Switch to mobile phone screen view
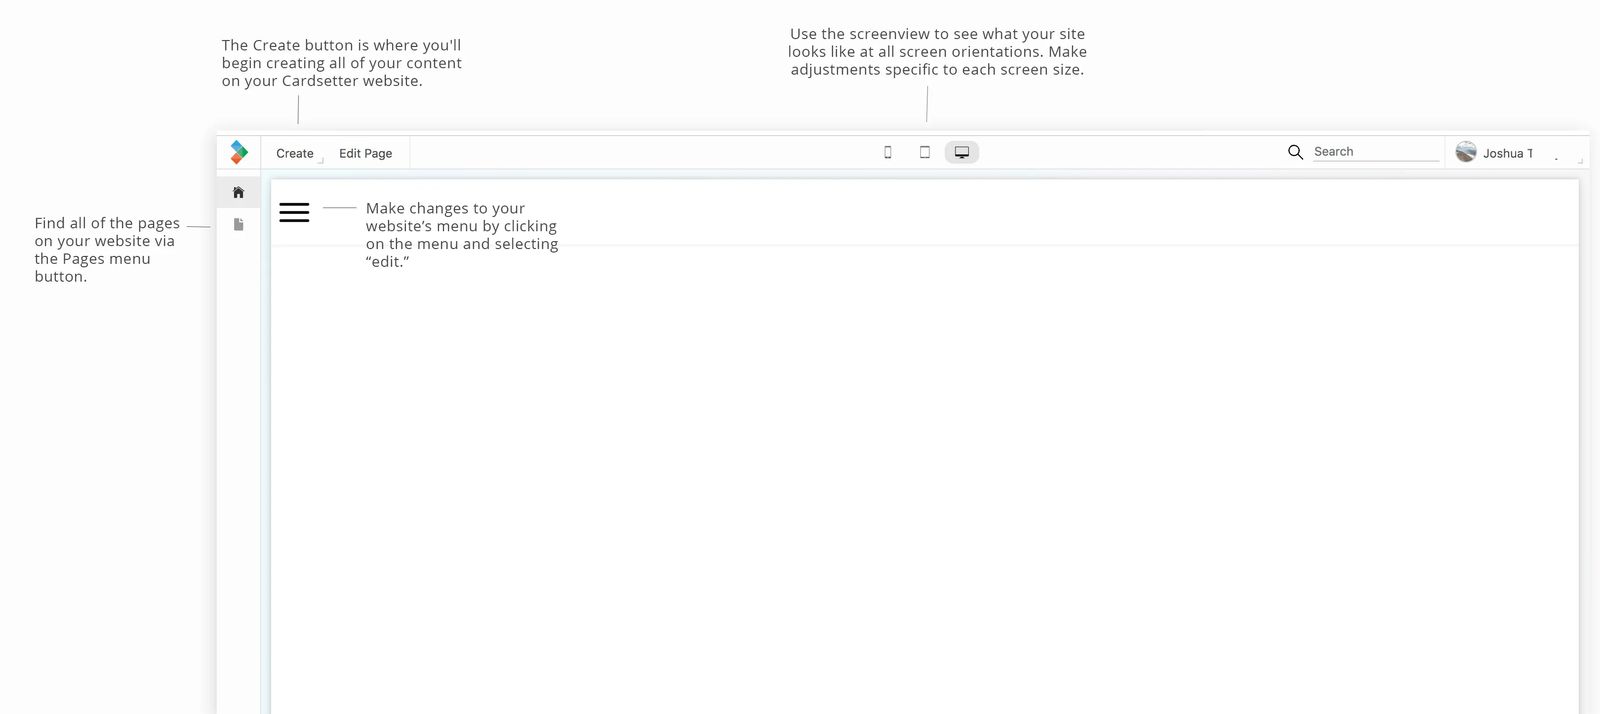This screenshot has height=714, width=1600. (887, 152)
